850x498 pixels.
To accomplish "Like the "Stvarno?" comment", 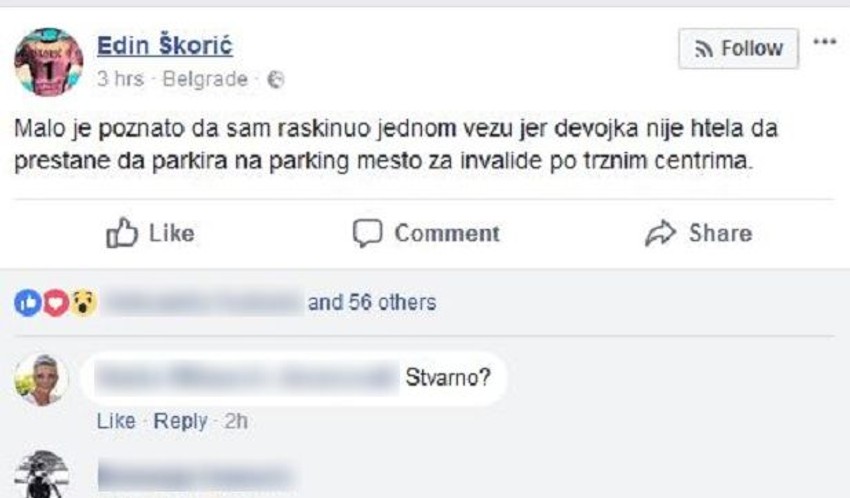I will 115,421.
